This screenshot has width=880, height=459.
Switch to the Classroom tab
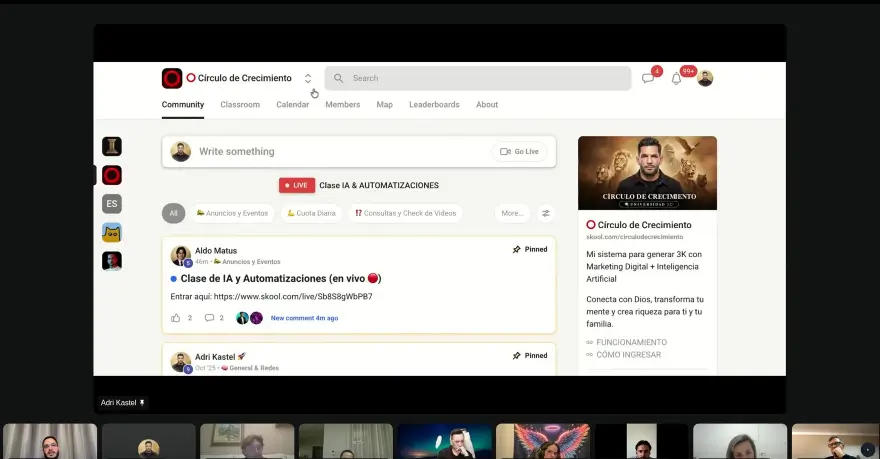(240, 105)
